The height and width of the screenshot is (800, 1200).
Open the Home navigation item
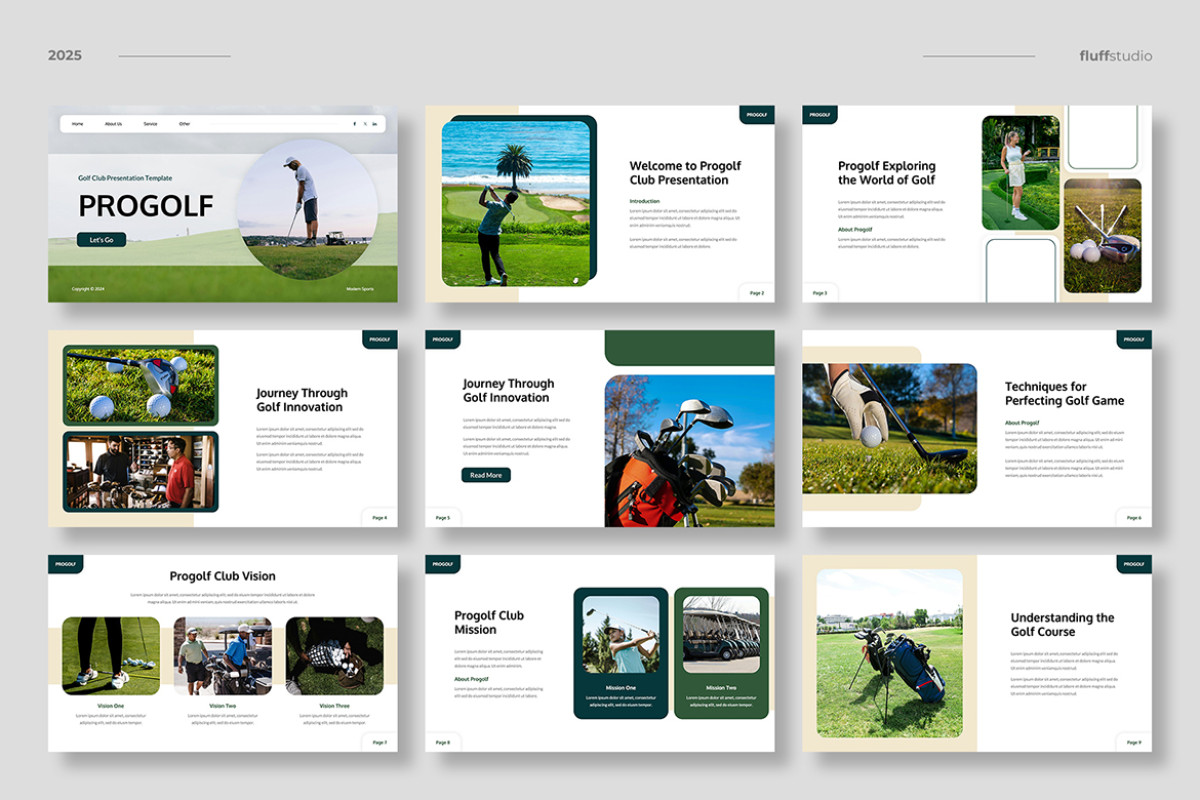point(78,123)
